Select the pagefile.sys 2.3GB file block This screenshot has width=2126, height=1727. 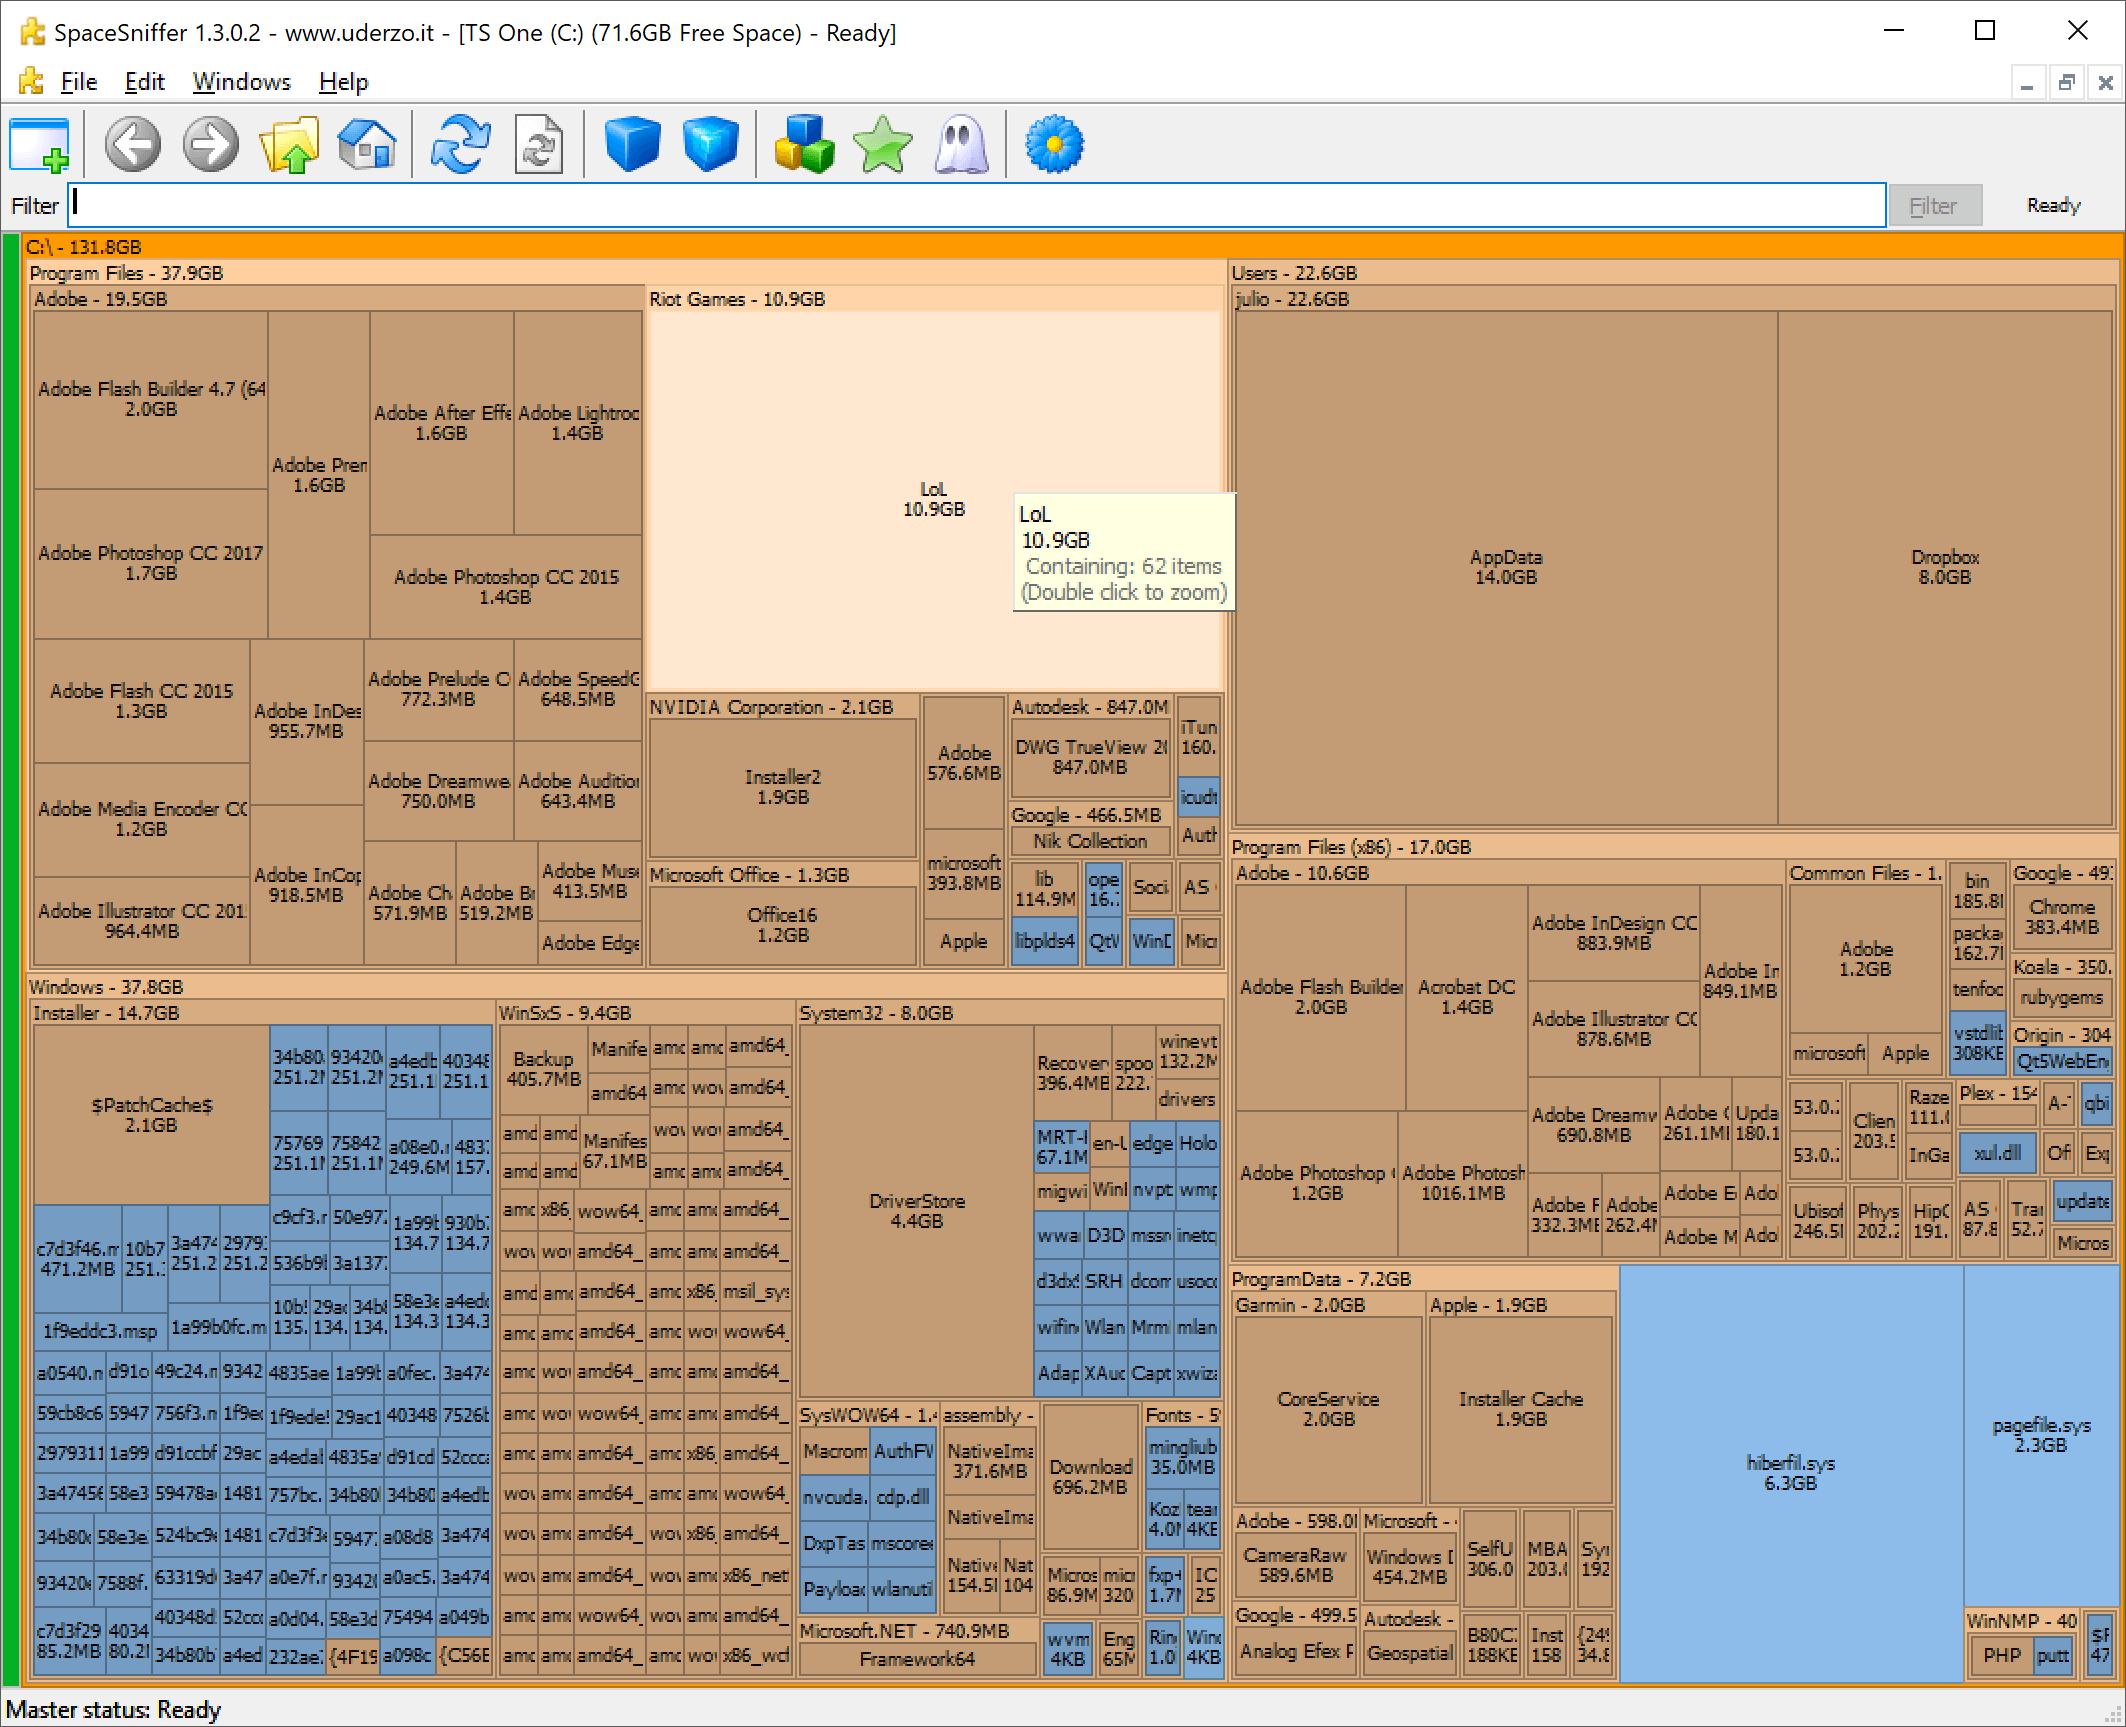[x=2040, y=1435]
